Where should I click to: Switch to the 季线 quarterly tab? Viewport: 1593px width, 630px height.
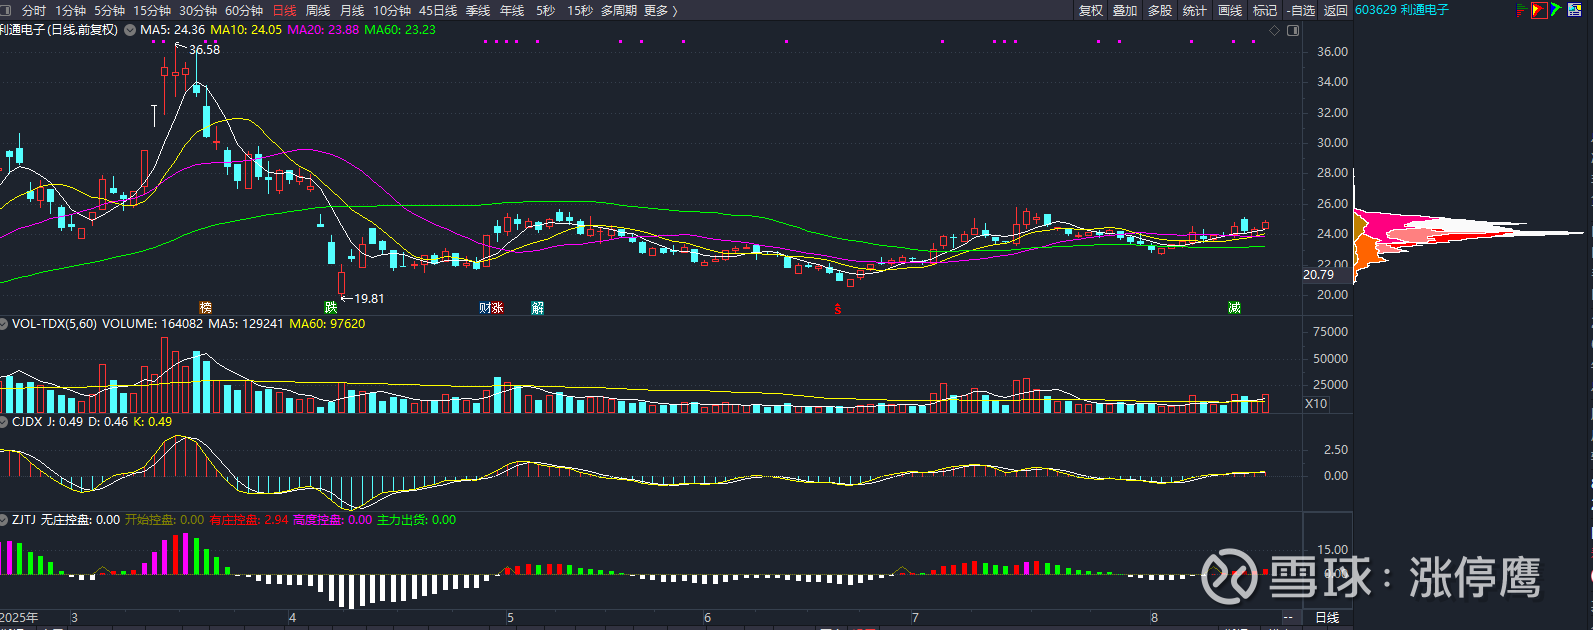478,10
